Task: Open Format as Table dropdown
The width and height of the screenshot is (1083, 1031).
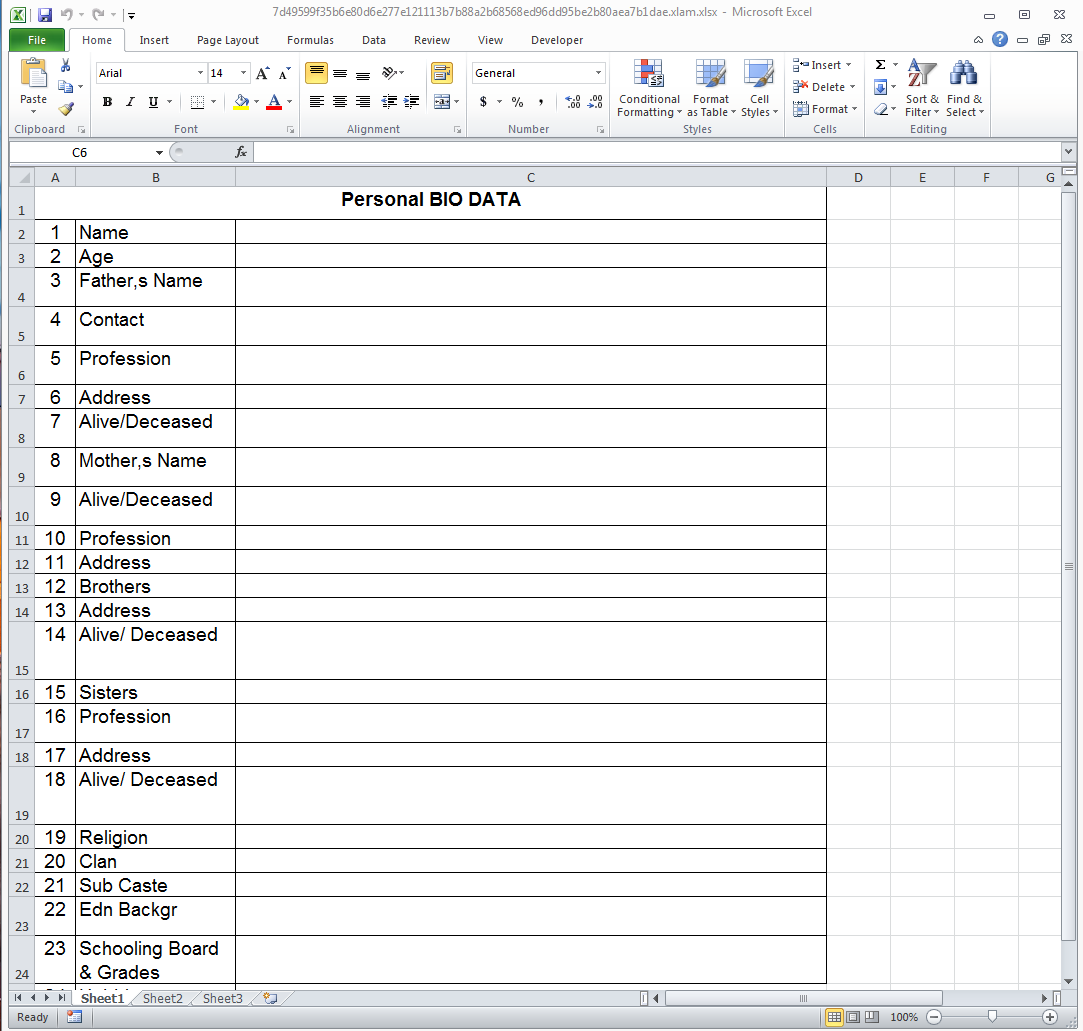Action: pyautogui.click(x=711, y=88)
